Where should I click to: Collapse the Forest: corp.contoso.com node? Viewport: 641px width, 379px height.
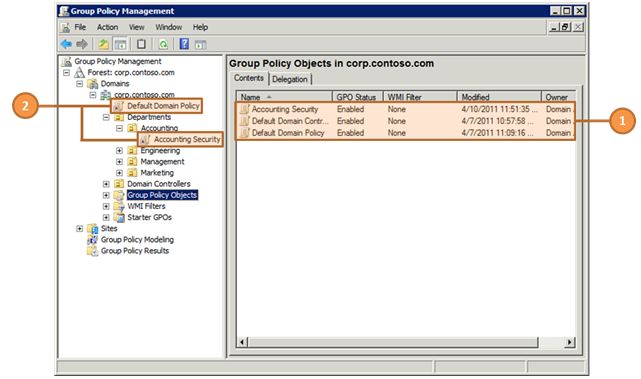(66, 73)
